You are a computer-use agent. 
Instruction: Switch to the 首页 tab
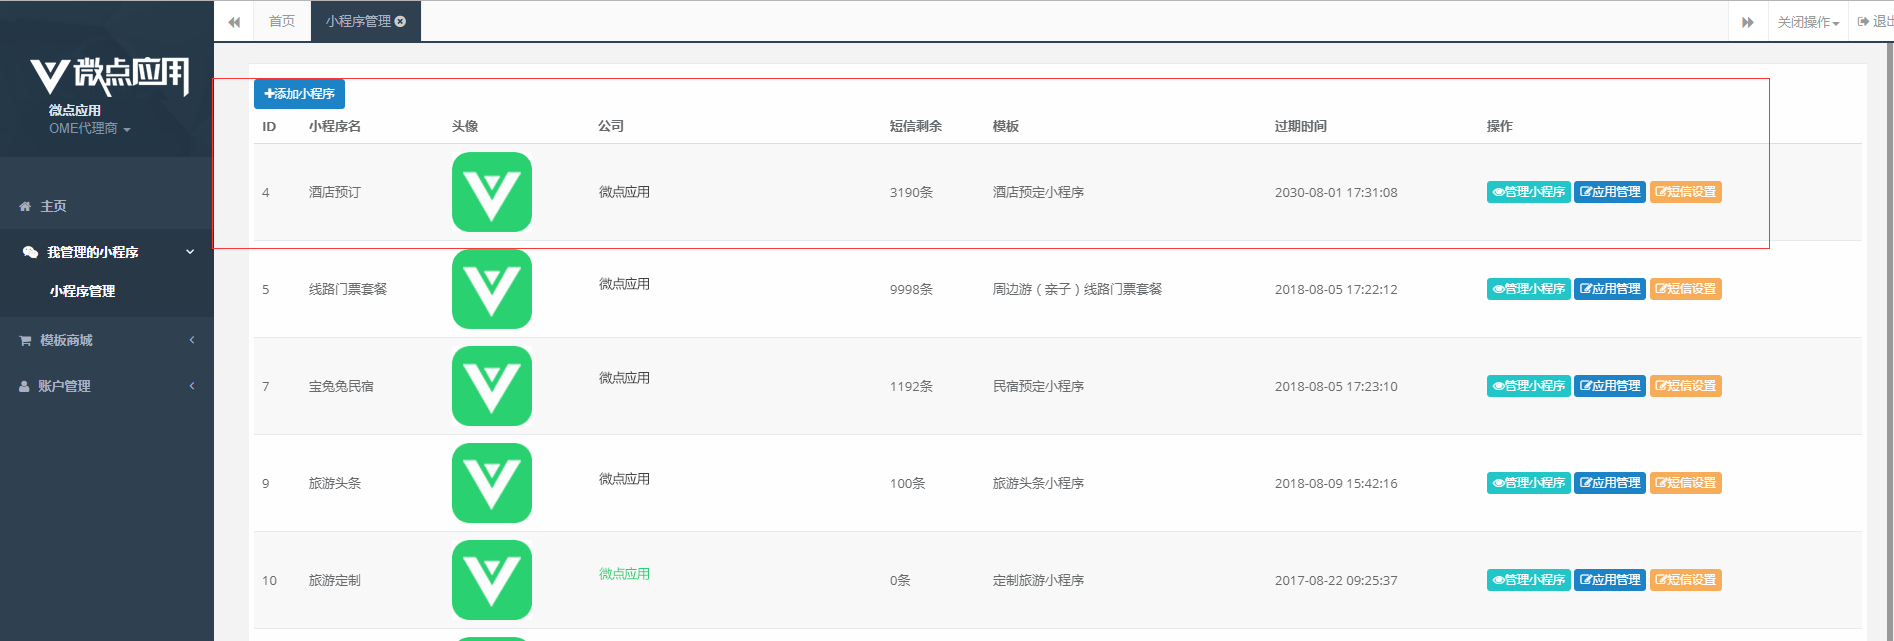[282, 21]
